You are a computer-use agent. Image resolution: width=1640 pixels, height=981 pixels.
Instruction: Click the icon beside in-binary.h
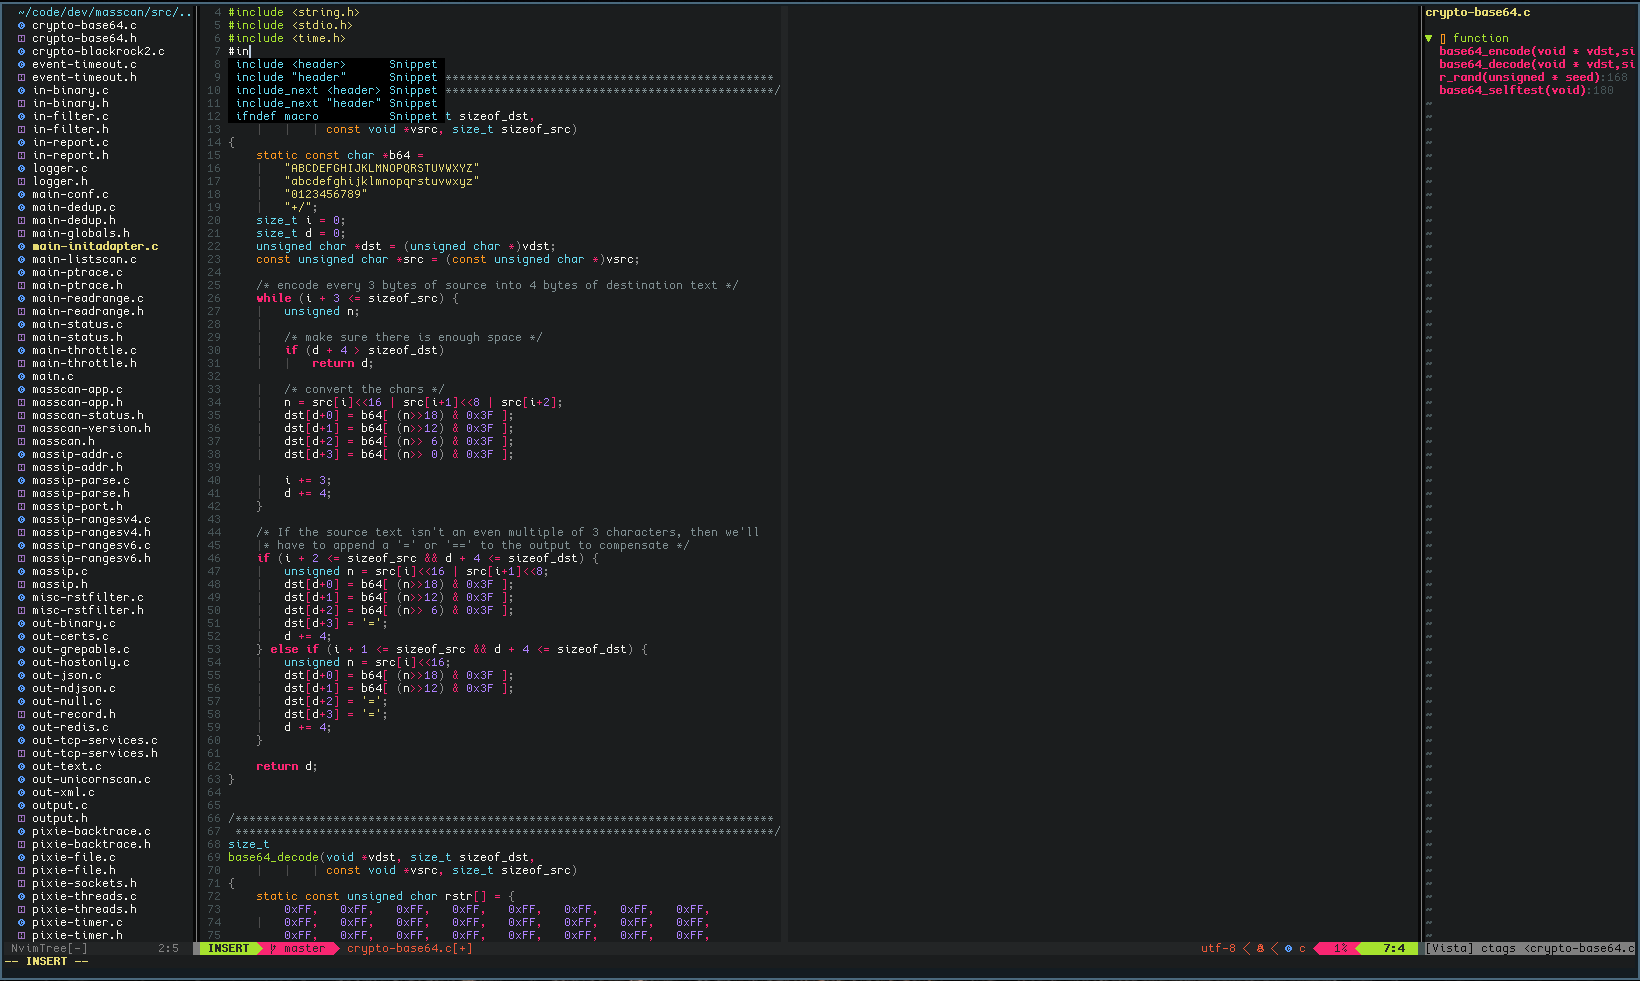coord(22,103)
